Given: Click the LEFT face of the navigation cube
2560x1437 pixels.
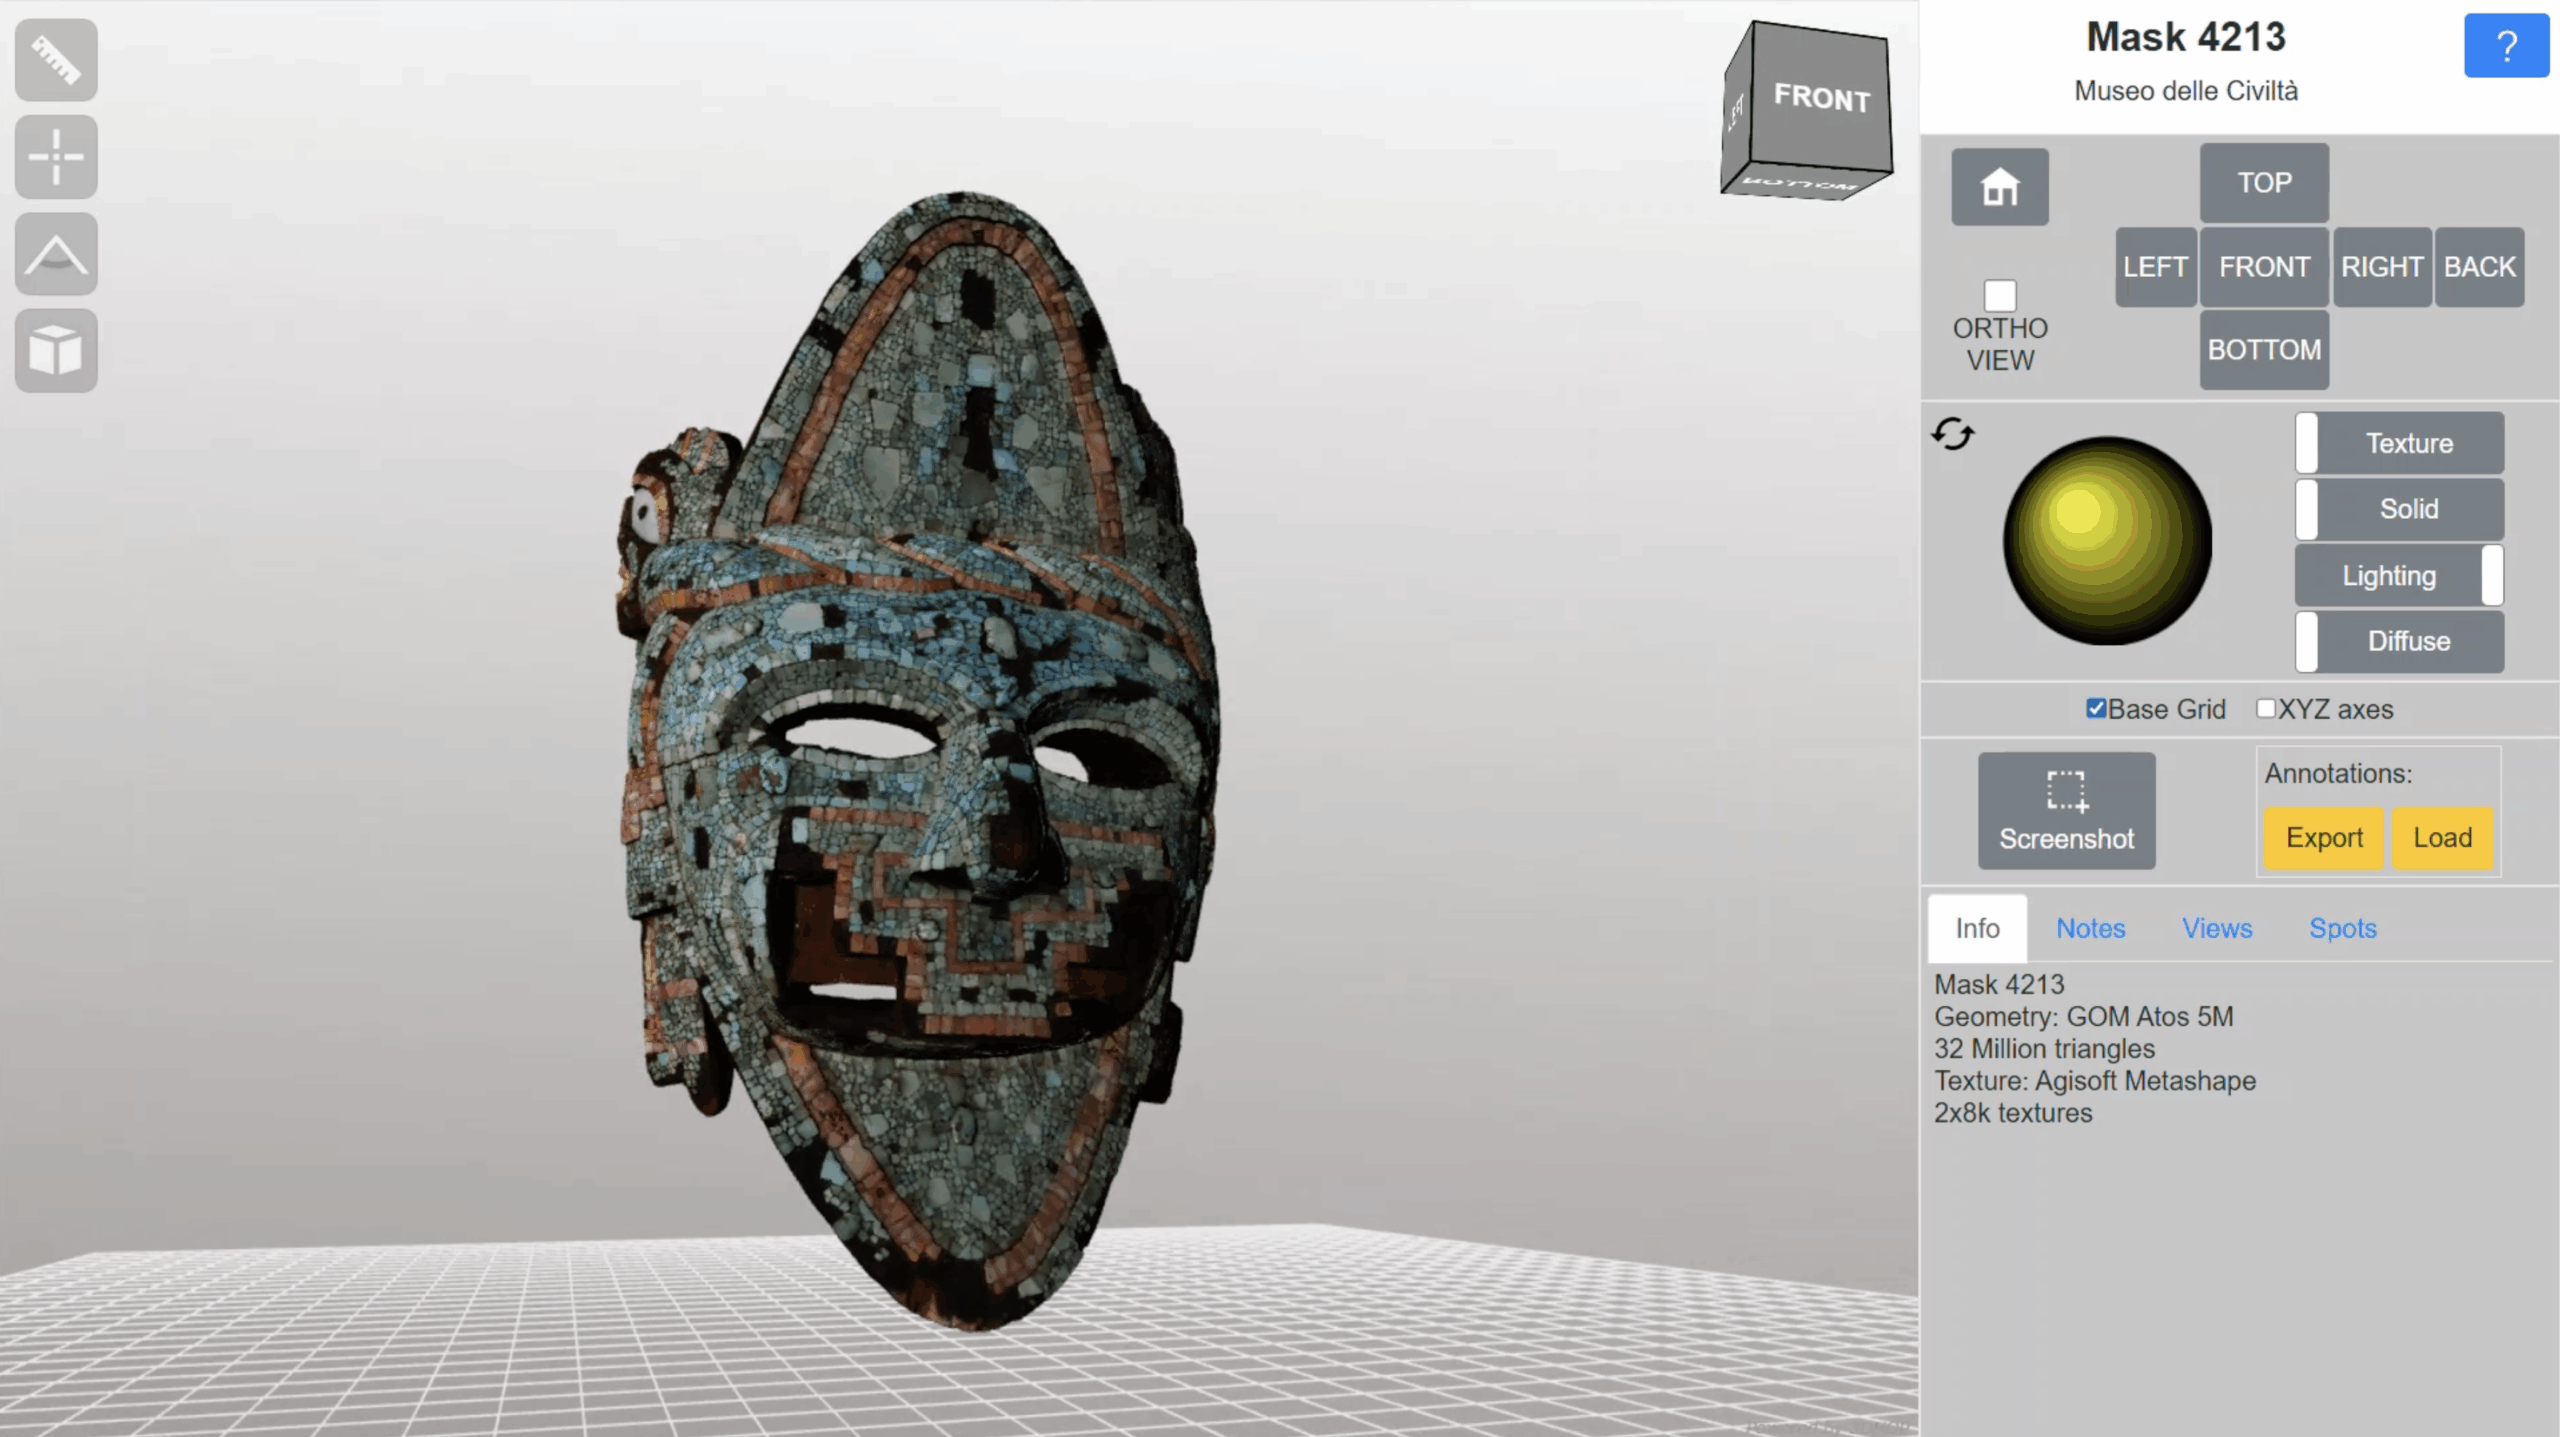Looking at the screenshot, I should [x=1737, y=110].
